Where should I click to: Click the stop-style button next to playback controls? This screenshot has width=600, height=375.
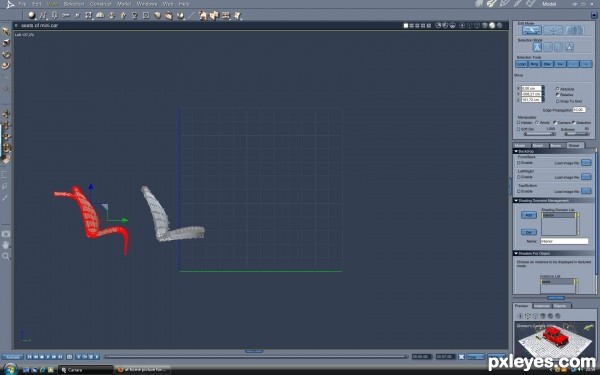tap(69, 357)
